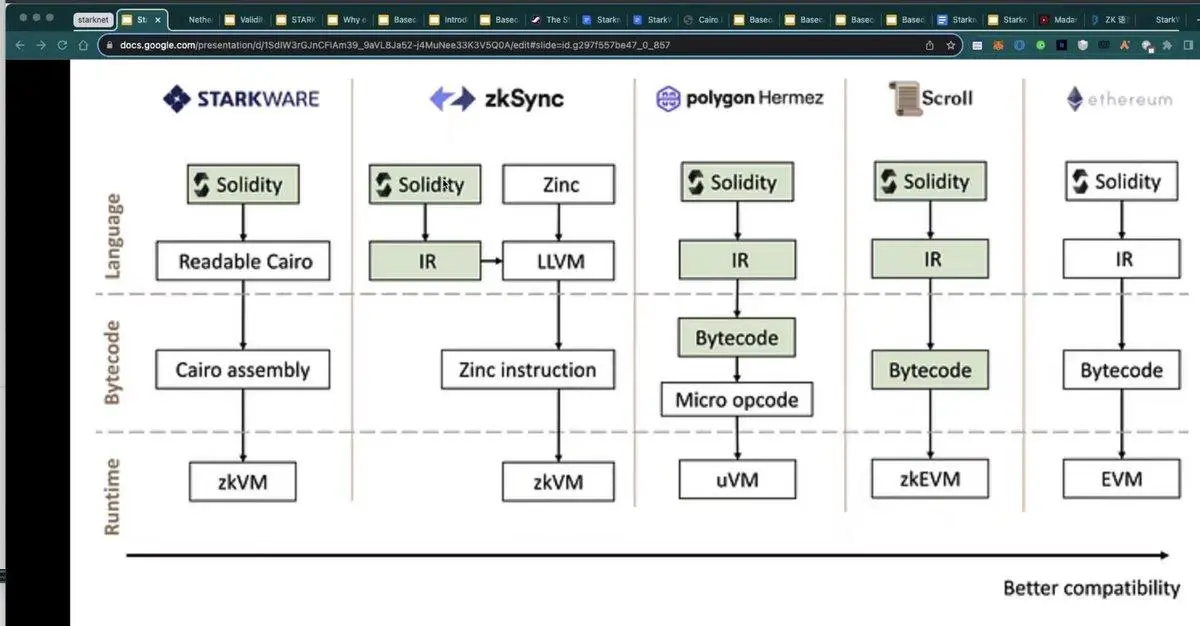Toggle the browser side panel icon
The image size is (1200, 626).
coord(1188,45)
